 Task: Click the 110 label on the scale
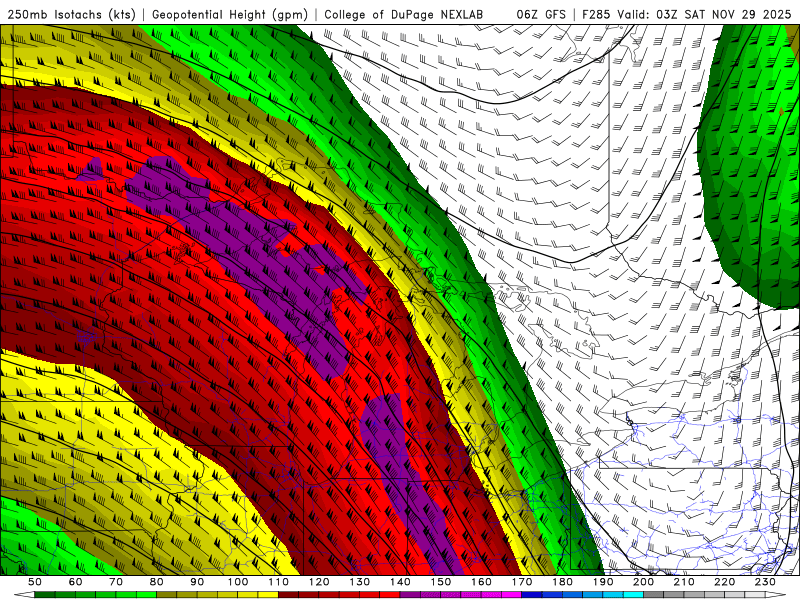(278, 582)
